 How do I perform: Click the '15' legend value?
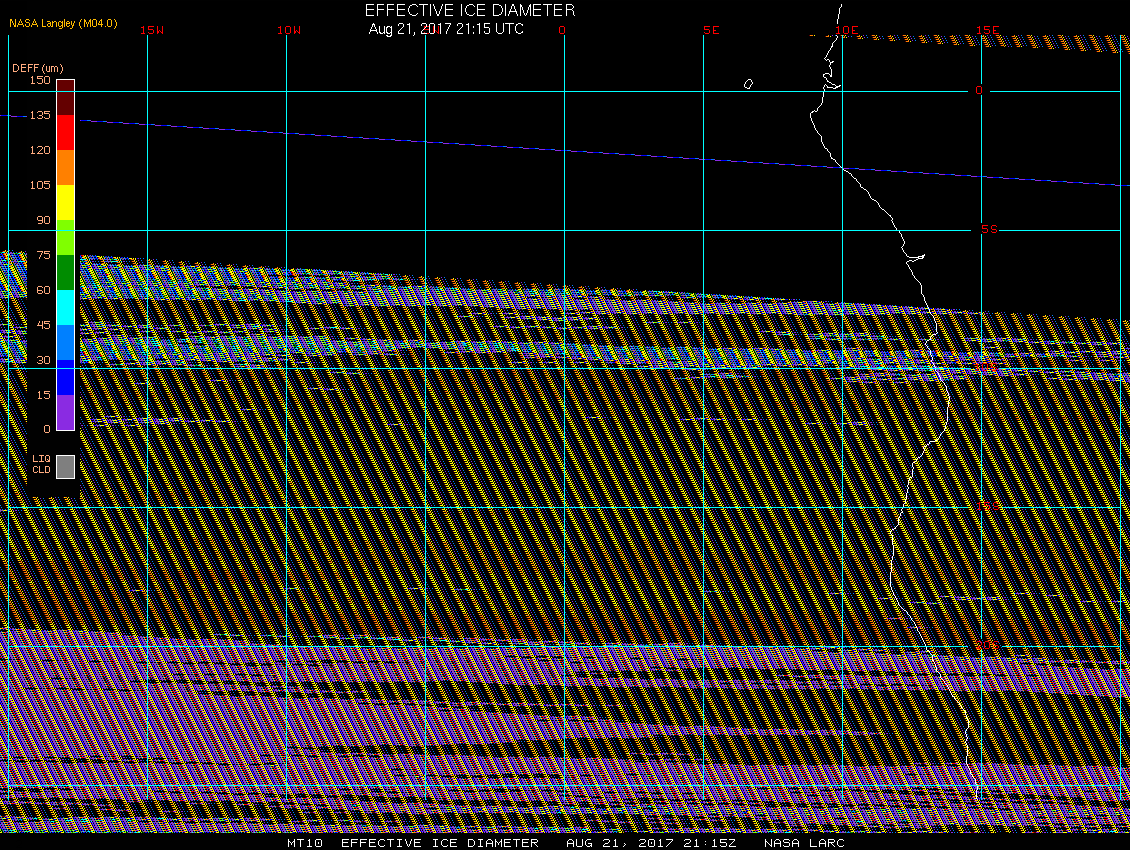coord(44,394)
